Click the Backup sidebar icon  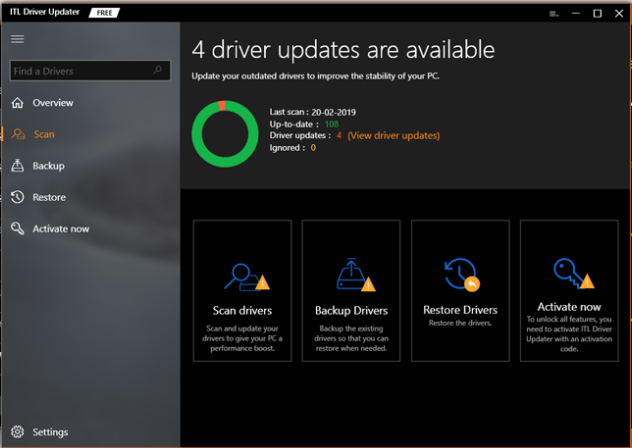(x=17, y=165)
